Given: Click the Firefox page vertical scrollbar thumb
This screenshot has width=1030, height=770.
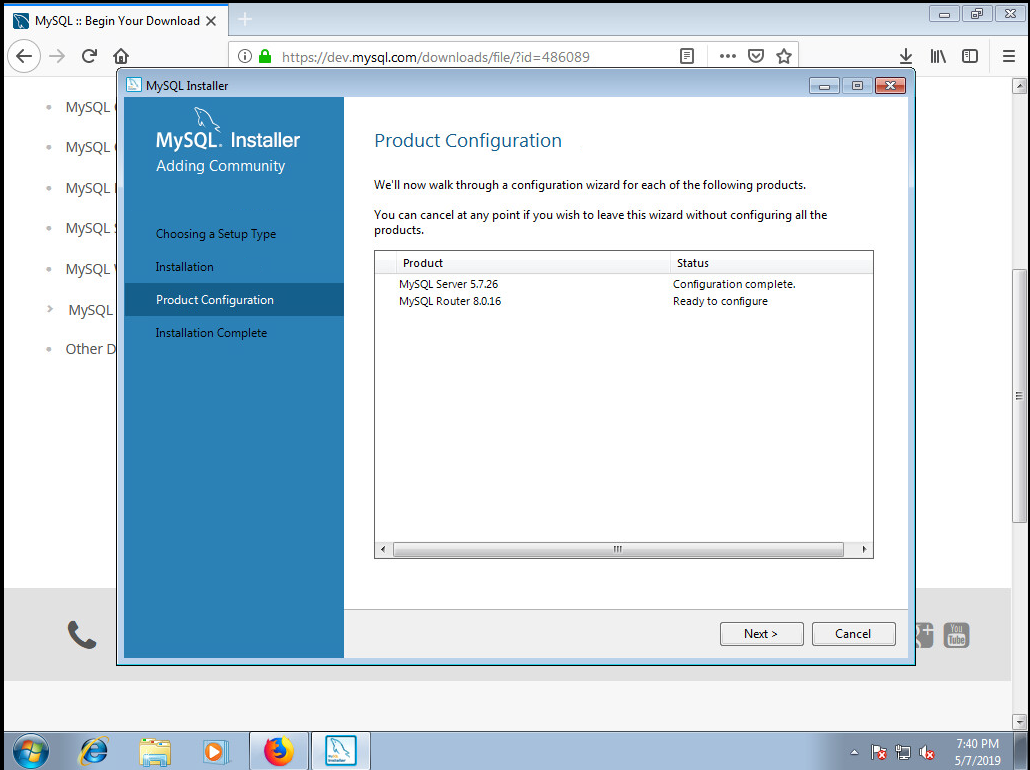Looking at the screenshot, I should point(1019,396).
